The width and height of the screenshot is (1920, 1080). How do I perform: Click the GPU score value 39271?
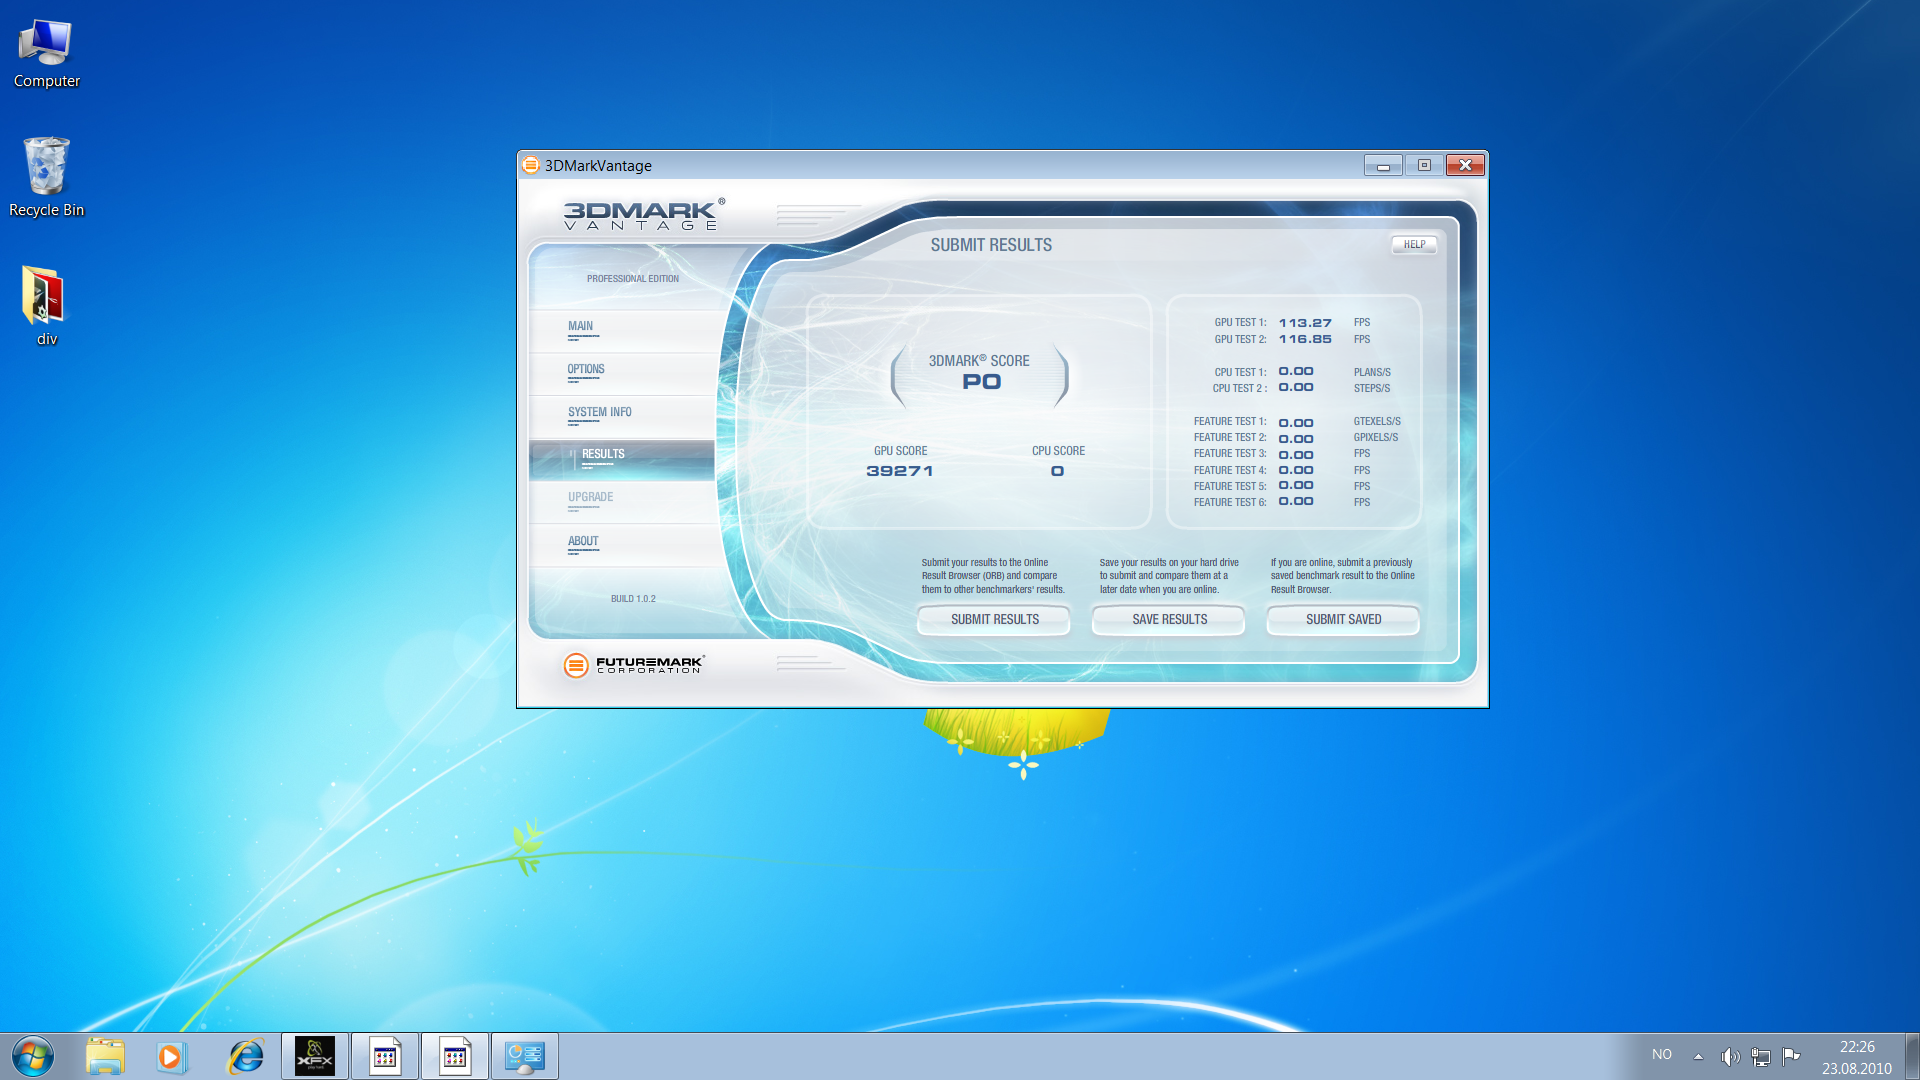[x=900, y=471]
